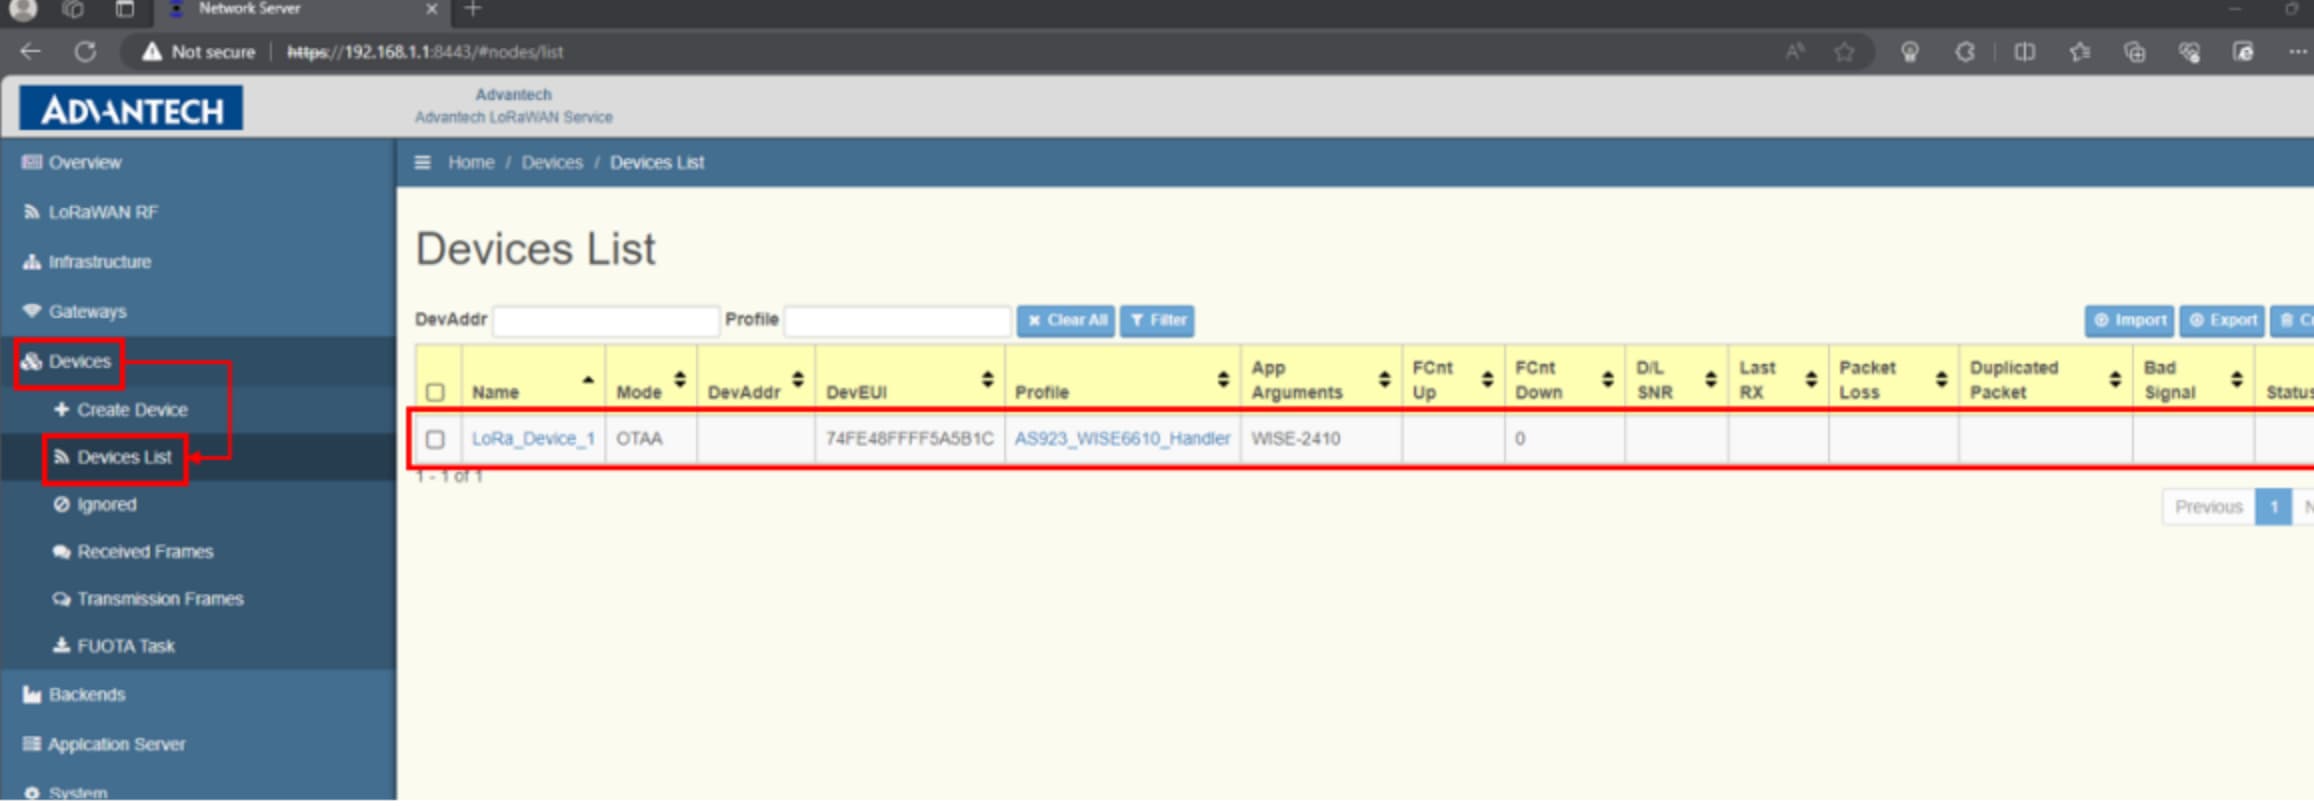The width and height of the screenshot is (2314, 806).
Task: Click the Previous pagination button
Action: click(2208, 507)
